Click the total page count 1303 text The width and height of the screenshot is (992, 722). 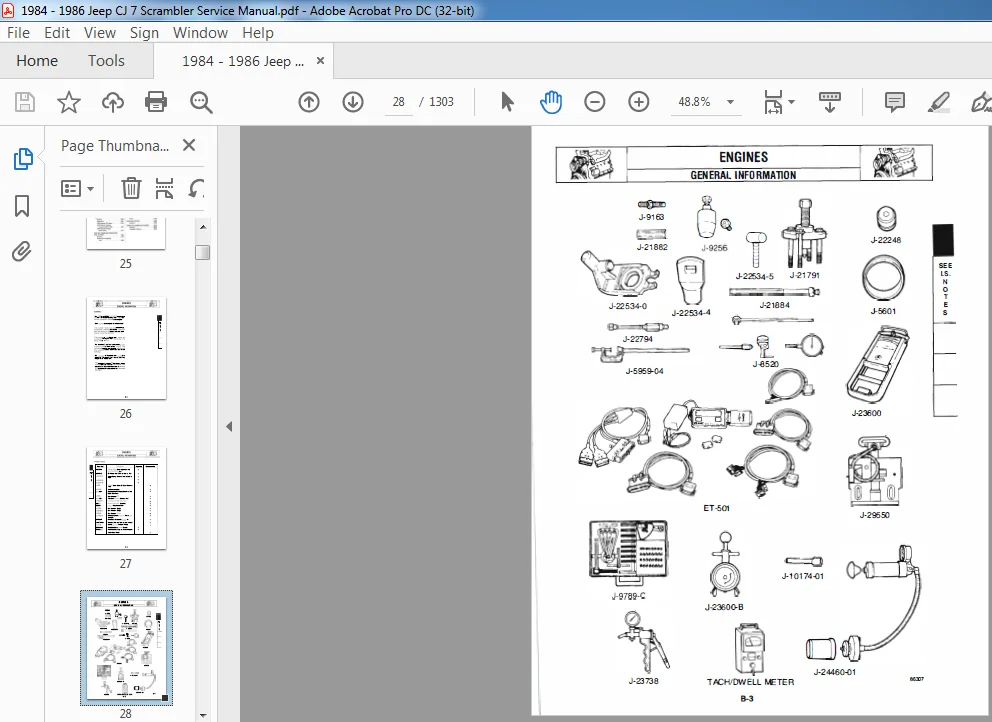coord(441,102)
